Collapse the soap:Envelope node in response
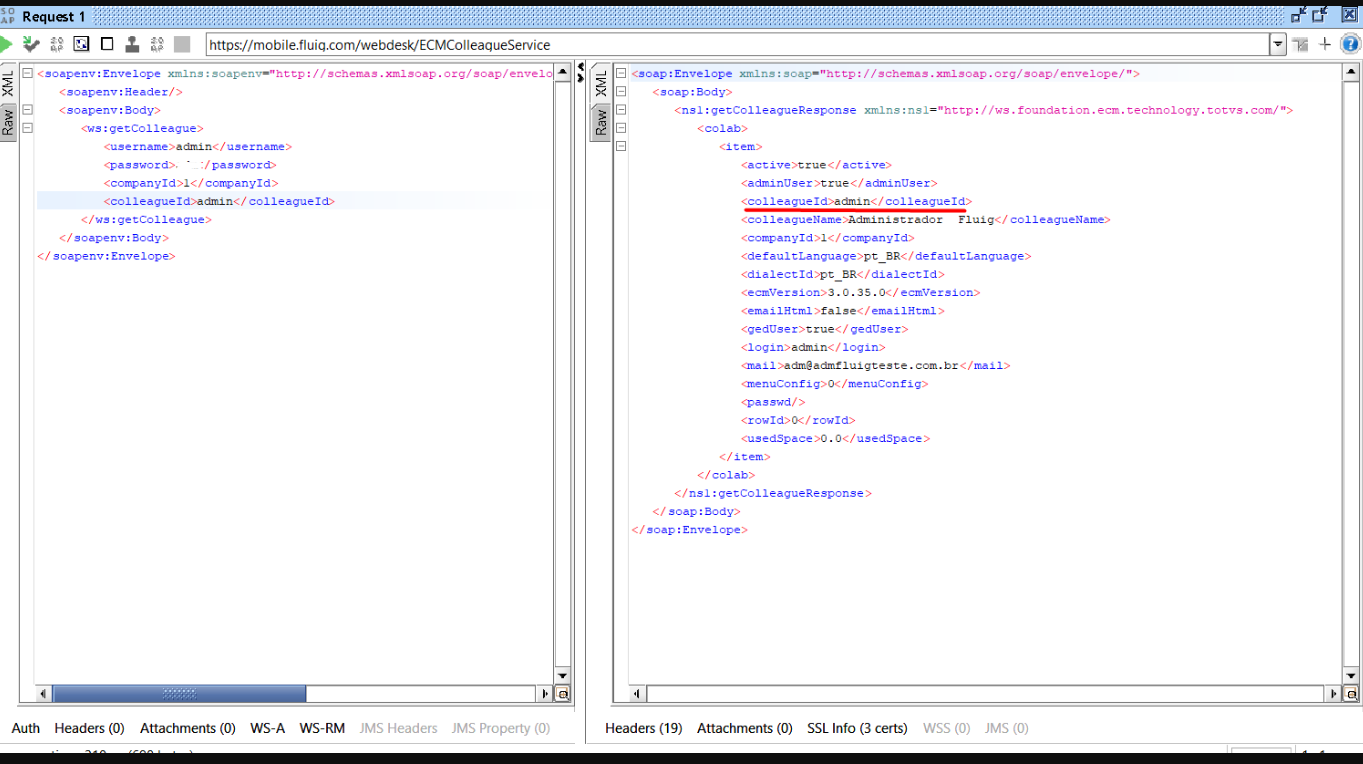This screenshot has height=764, width=1363. 621,74
